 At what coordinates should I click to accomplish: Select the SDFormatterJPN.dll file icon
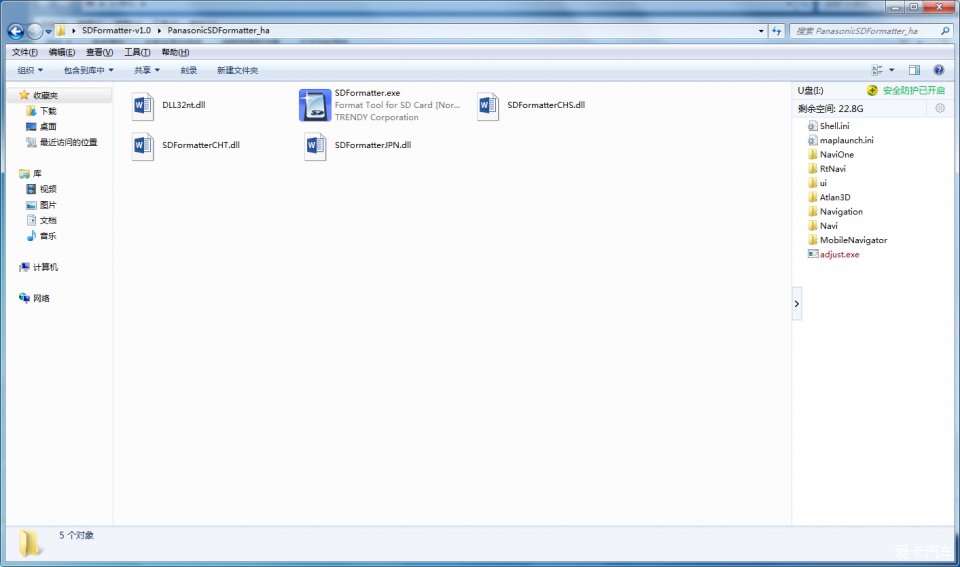point(315,146)
